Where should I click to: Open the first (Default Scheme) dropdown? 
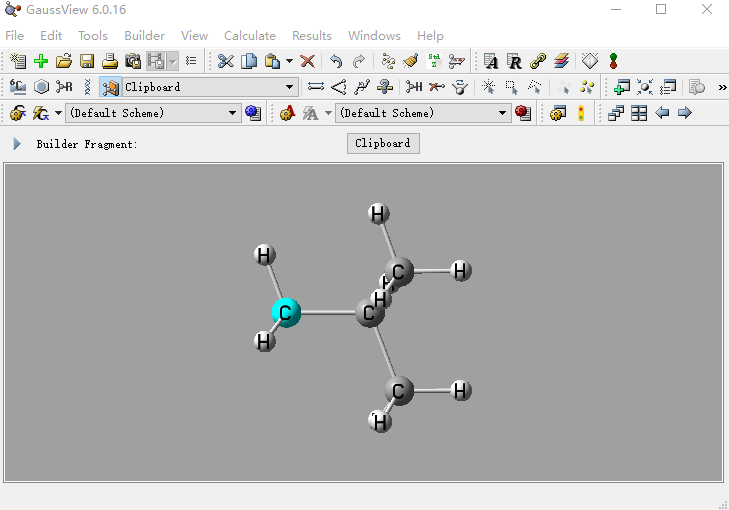[x=233, y=113]
